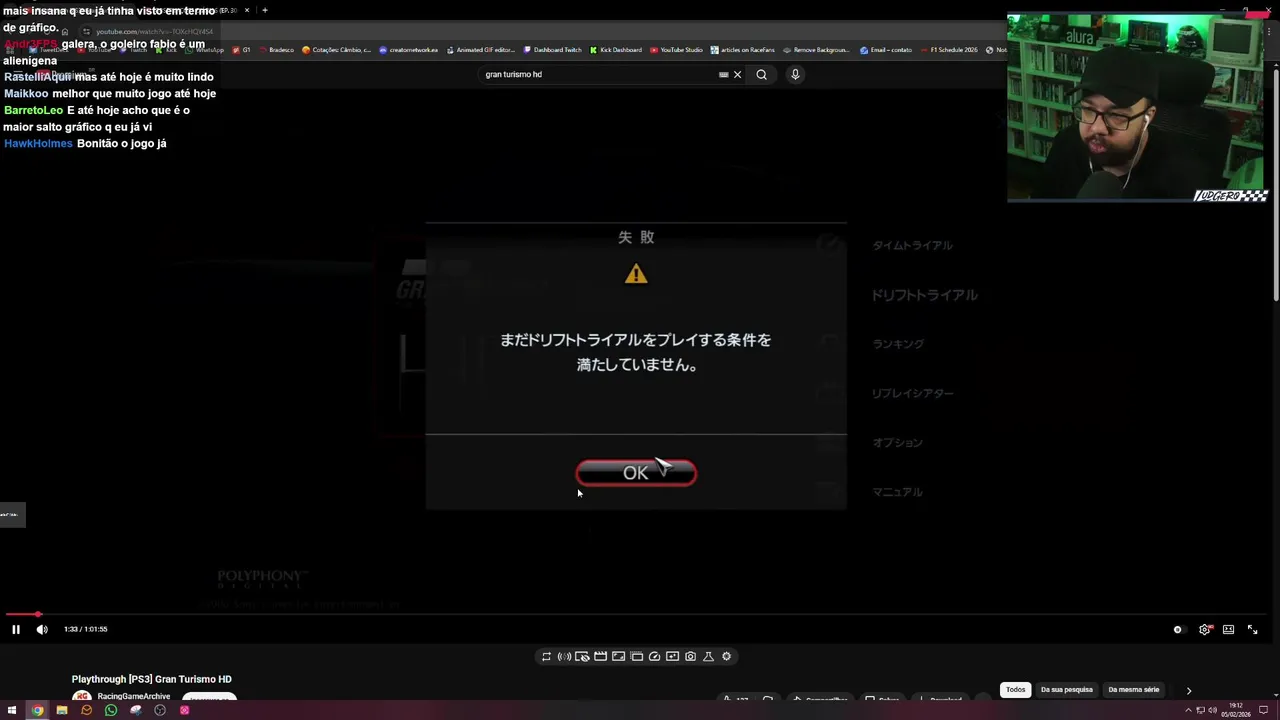Open File Explorer from the taskbar
Image resolution: width=1280 pixels, height=720 pixels.
click(x=62, y=710)
